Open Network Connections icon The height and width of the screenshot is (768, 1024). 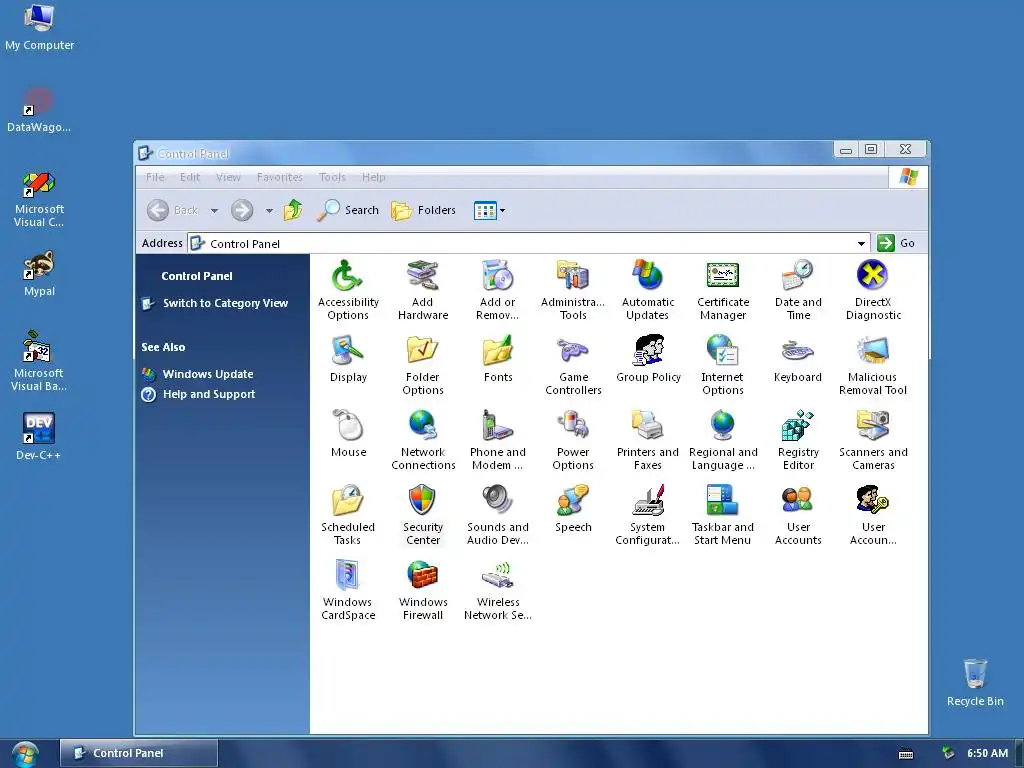tap(423, 440)
